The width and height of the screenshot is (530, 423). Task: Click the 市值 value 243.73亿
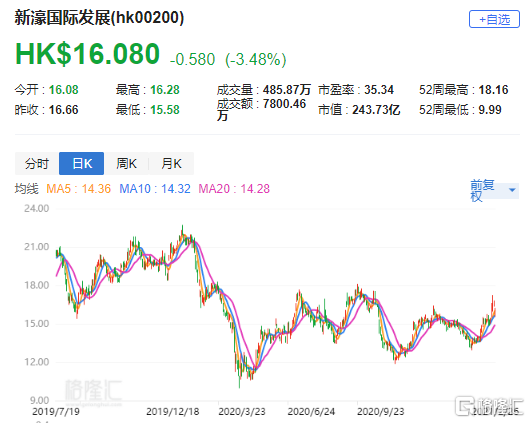click(376, 110)
